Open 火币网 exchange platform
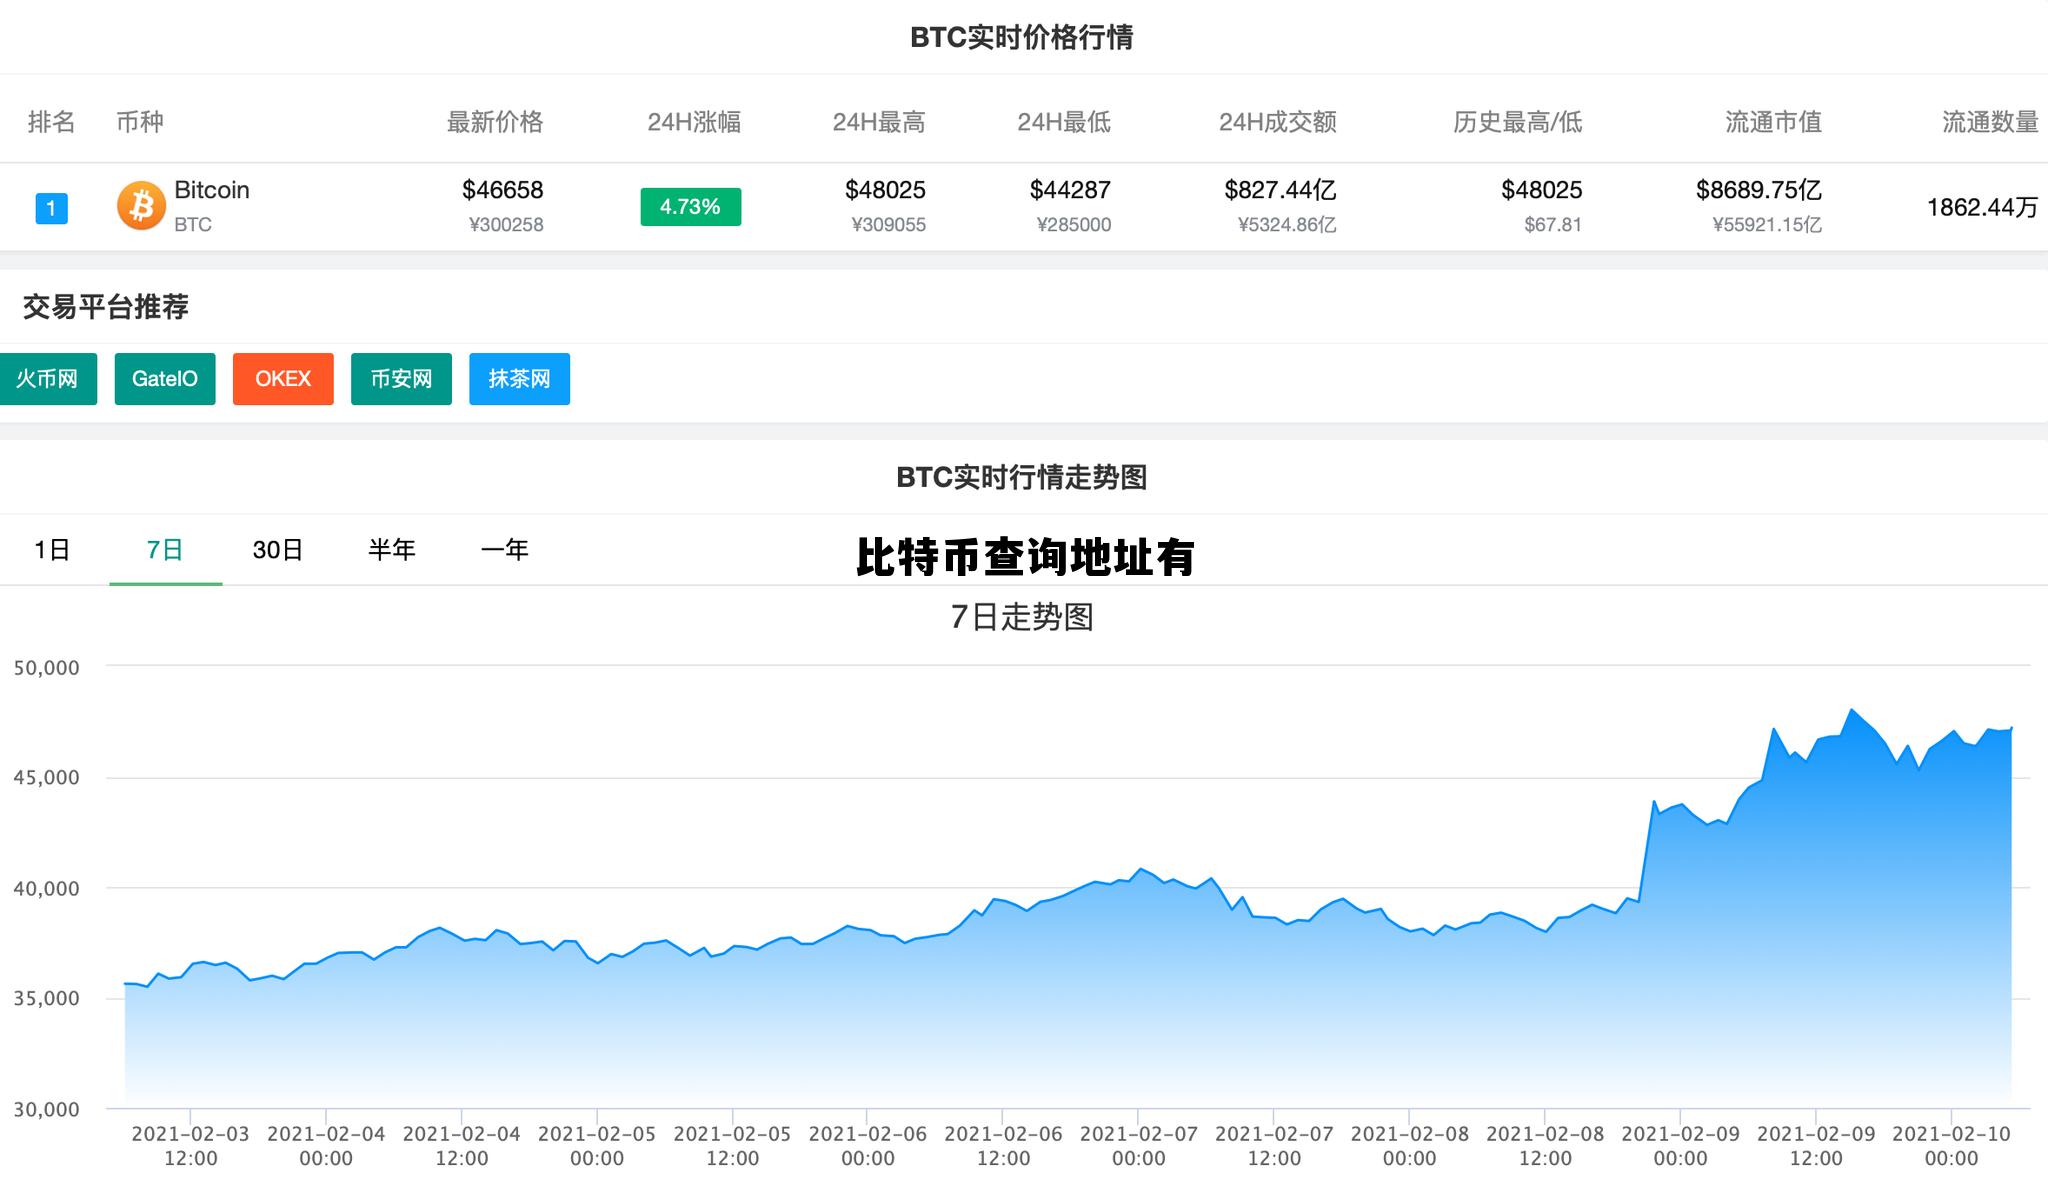Image resolution: width=2048 pixels, height=1186 pixels. pos(47,378)
